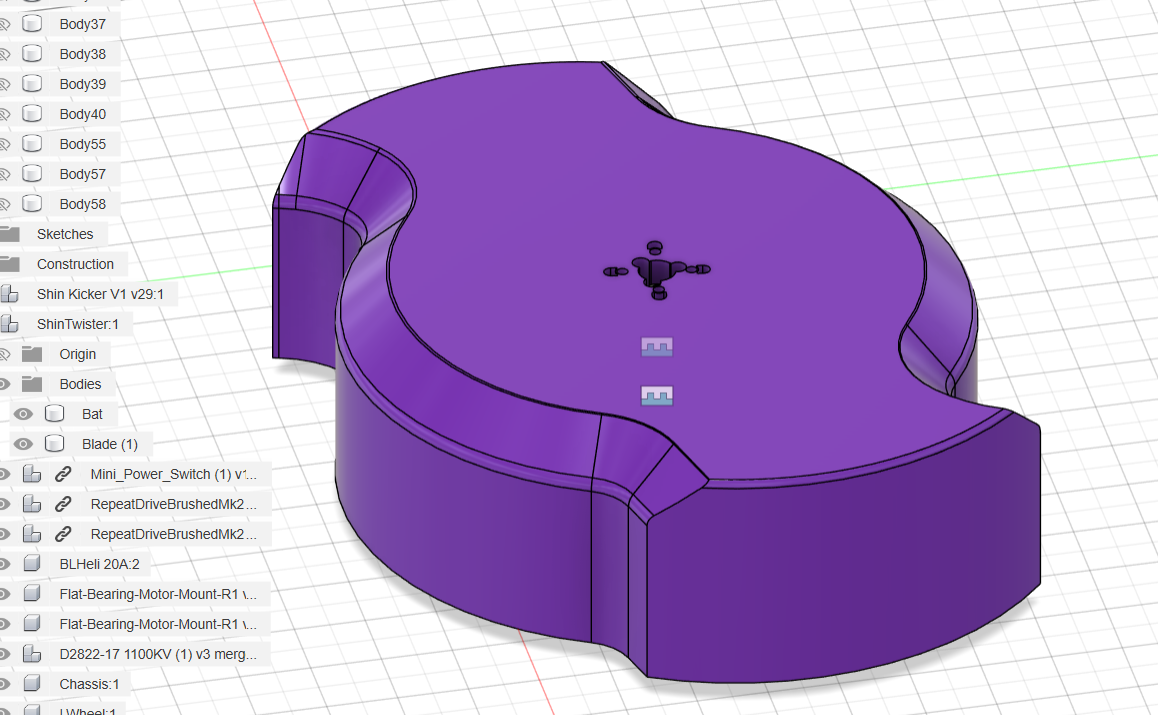This screenshot has width=1158, height=715.
Task: Click the component icon for ShinTwister:1
Action: [x=10, y=324]
